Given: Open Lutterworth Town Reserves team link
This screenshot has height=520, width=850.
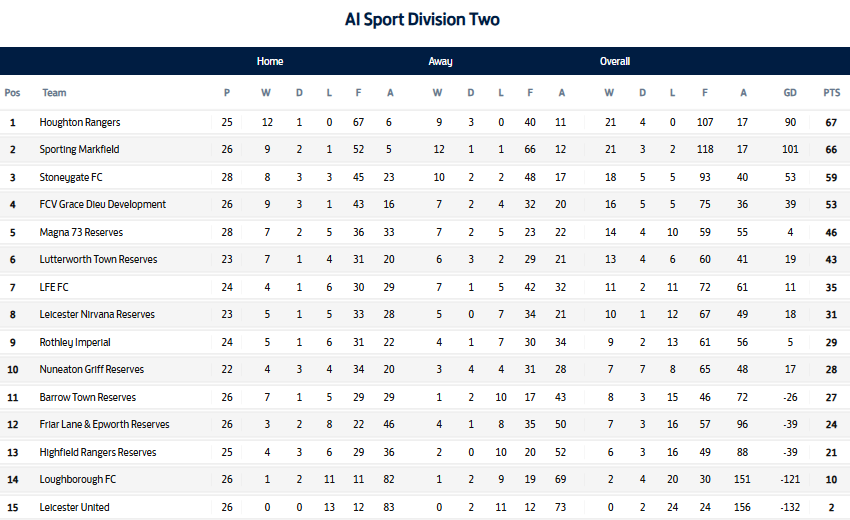Looking at the screenshot, I should coord(97,259).
